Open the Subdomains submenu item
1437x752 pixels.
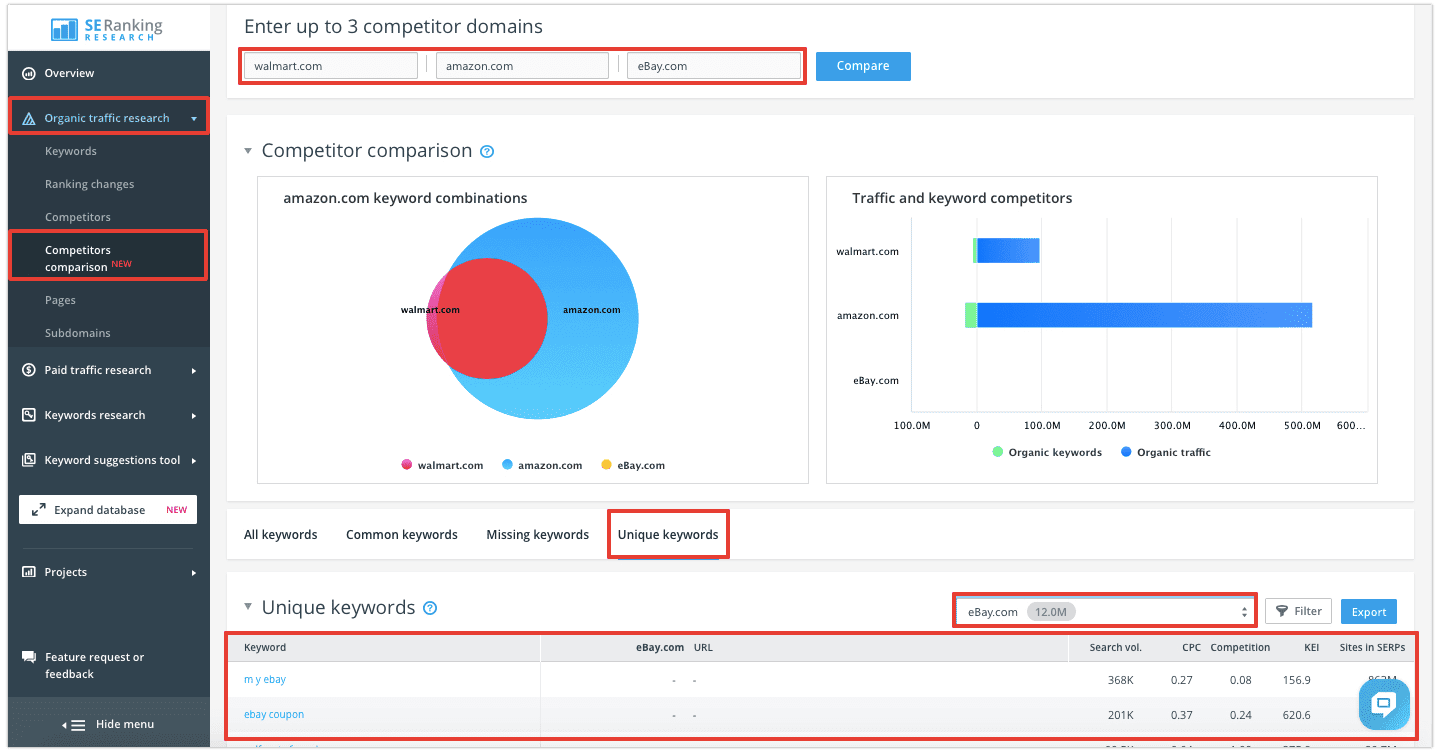(78, 333)
